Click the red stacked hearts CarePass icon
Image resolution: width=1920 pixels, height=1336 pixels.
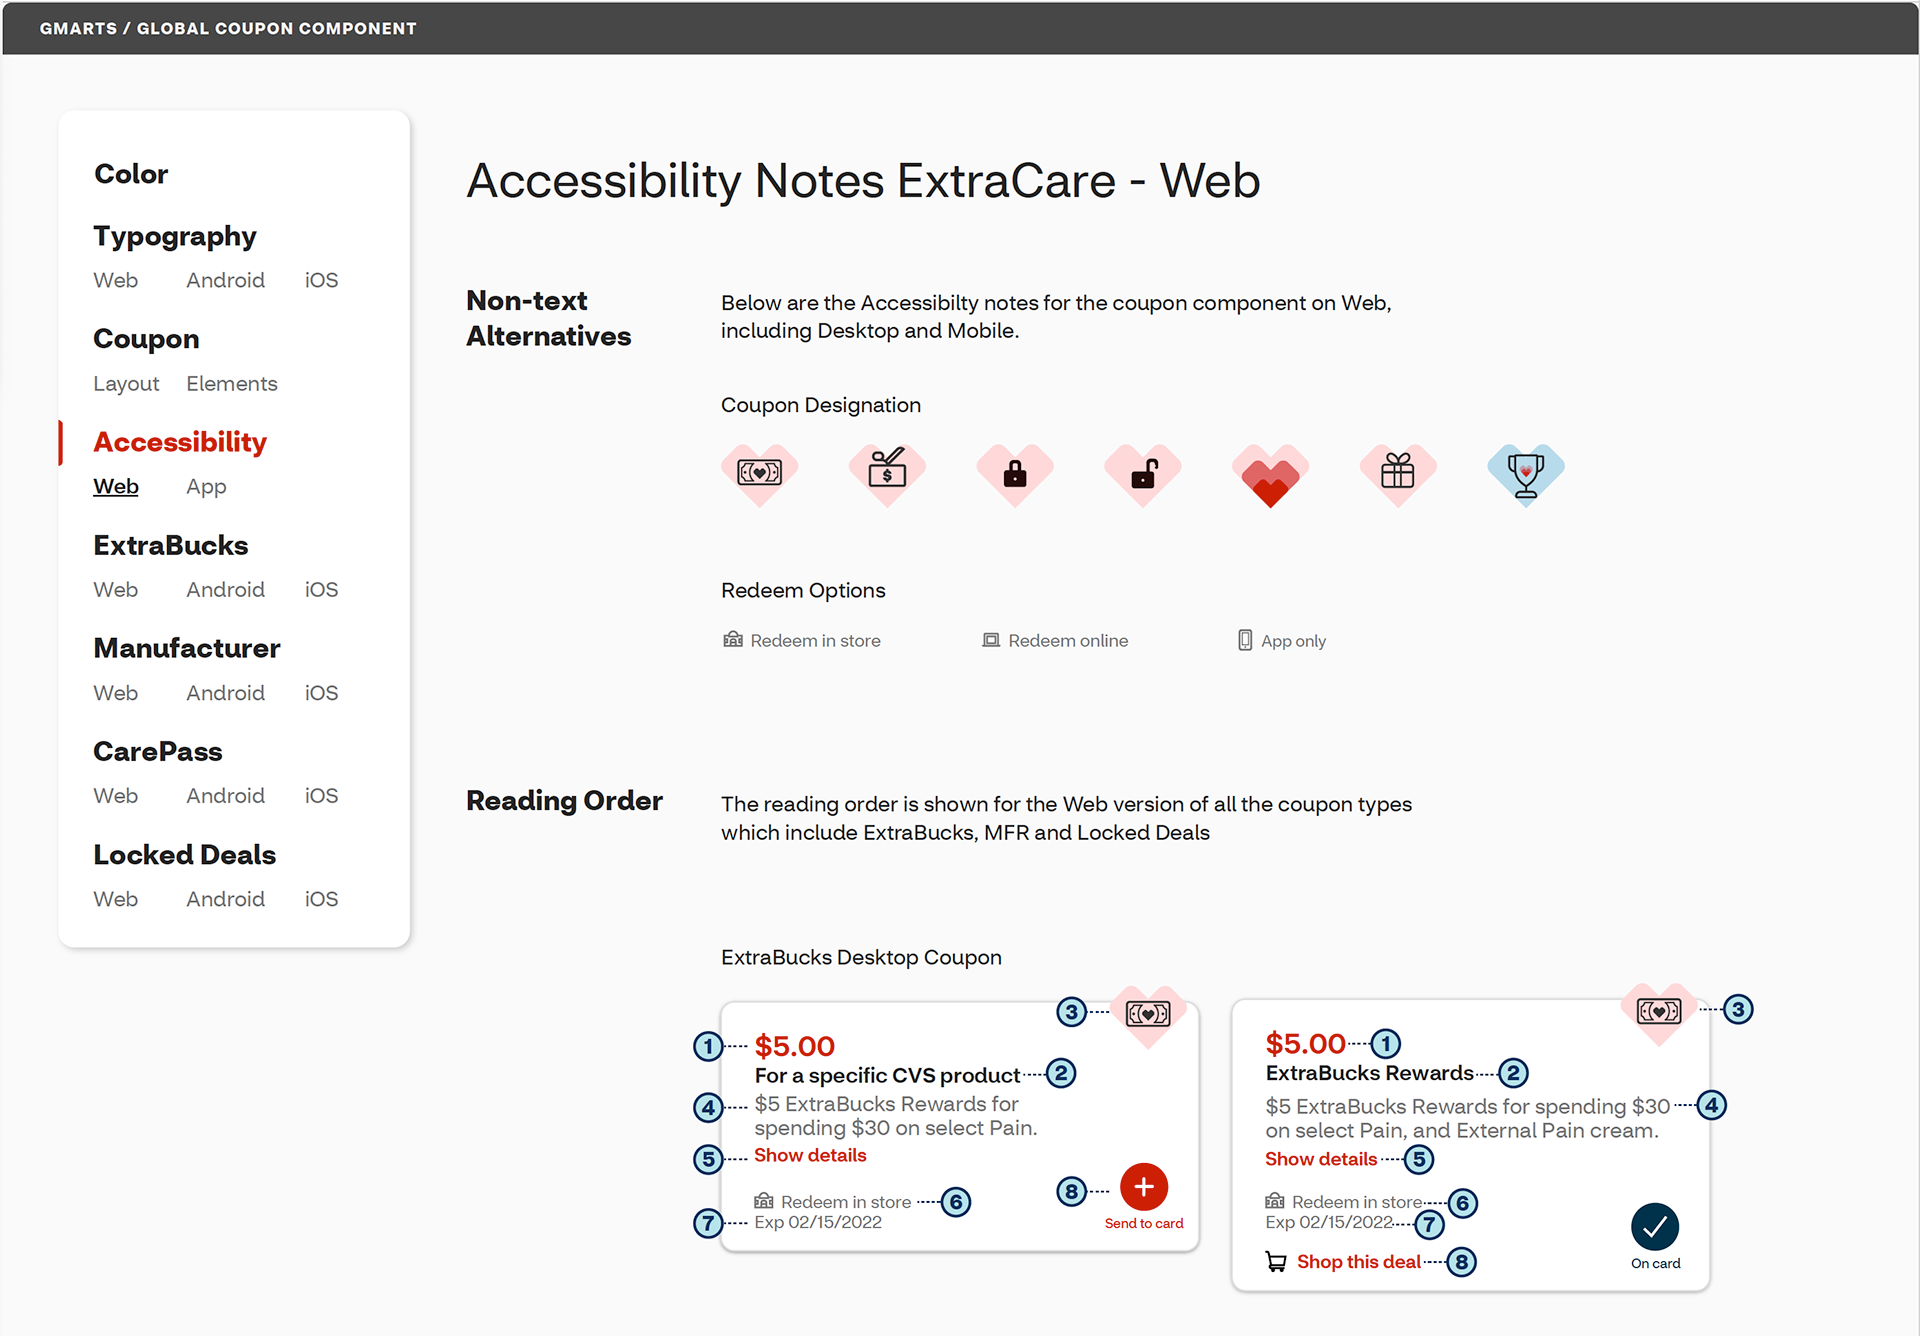[x=1270, y=477]
